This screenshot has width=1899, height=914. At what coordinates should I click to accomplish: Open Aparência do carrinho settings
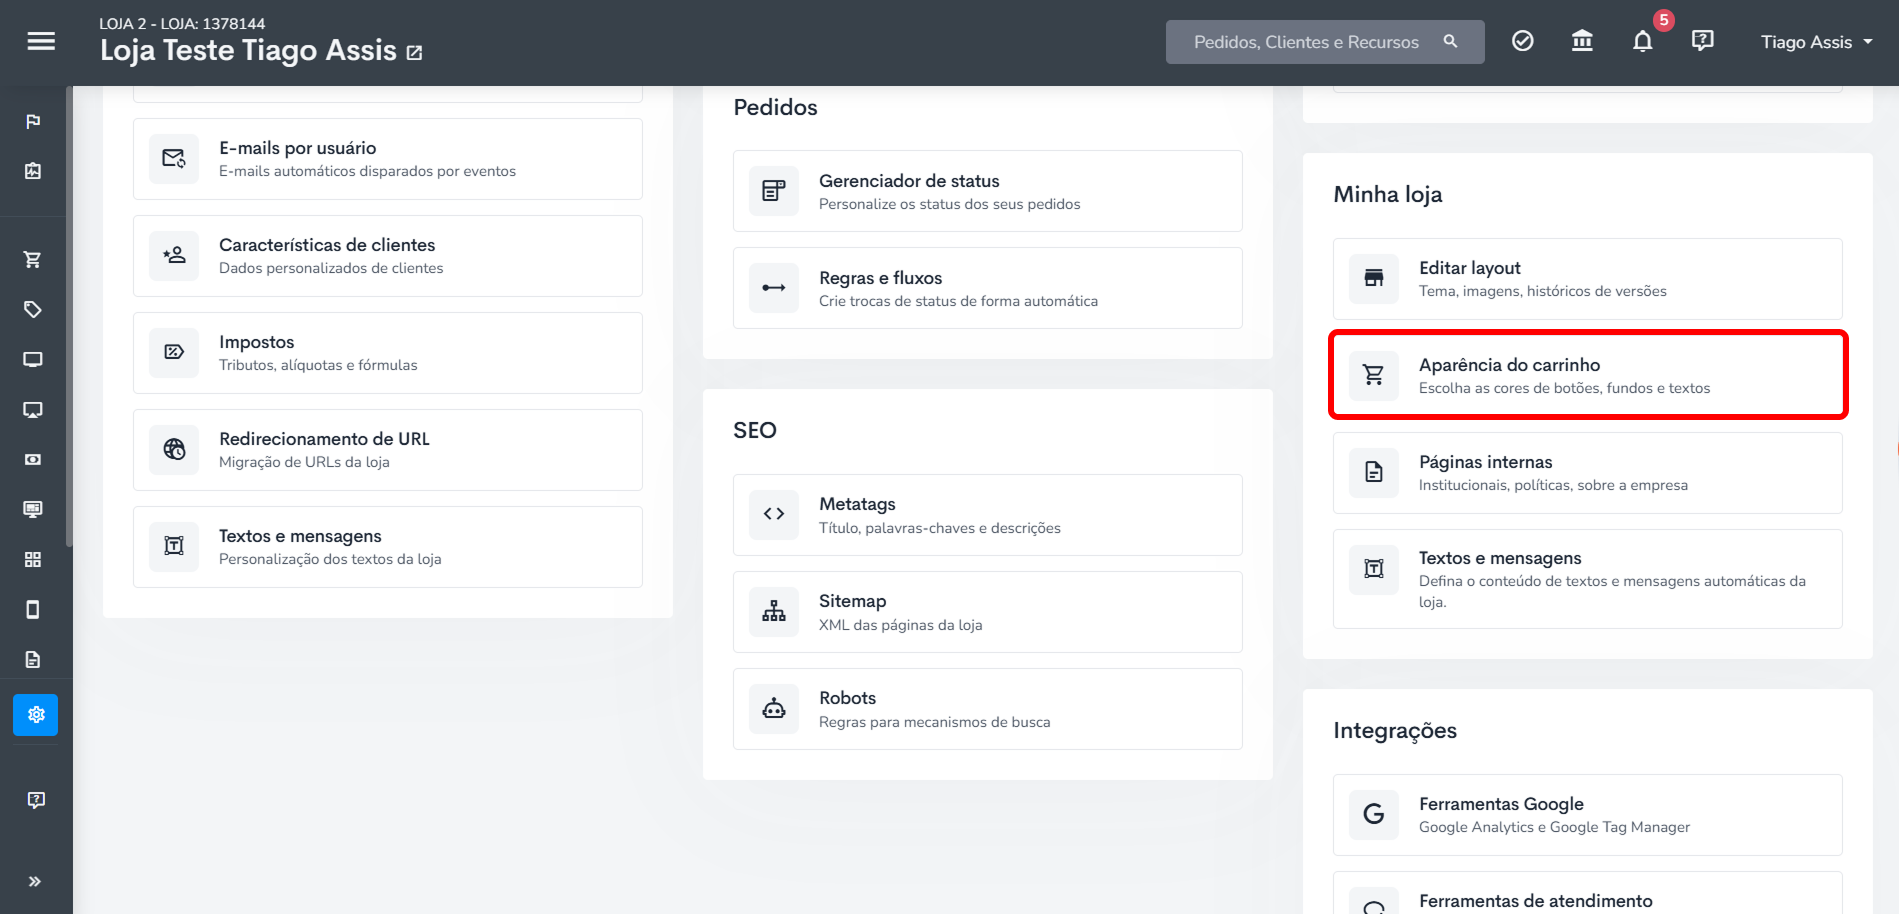(x=1588, y=375)
